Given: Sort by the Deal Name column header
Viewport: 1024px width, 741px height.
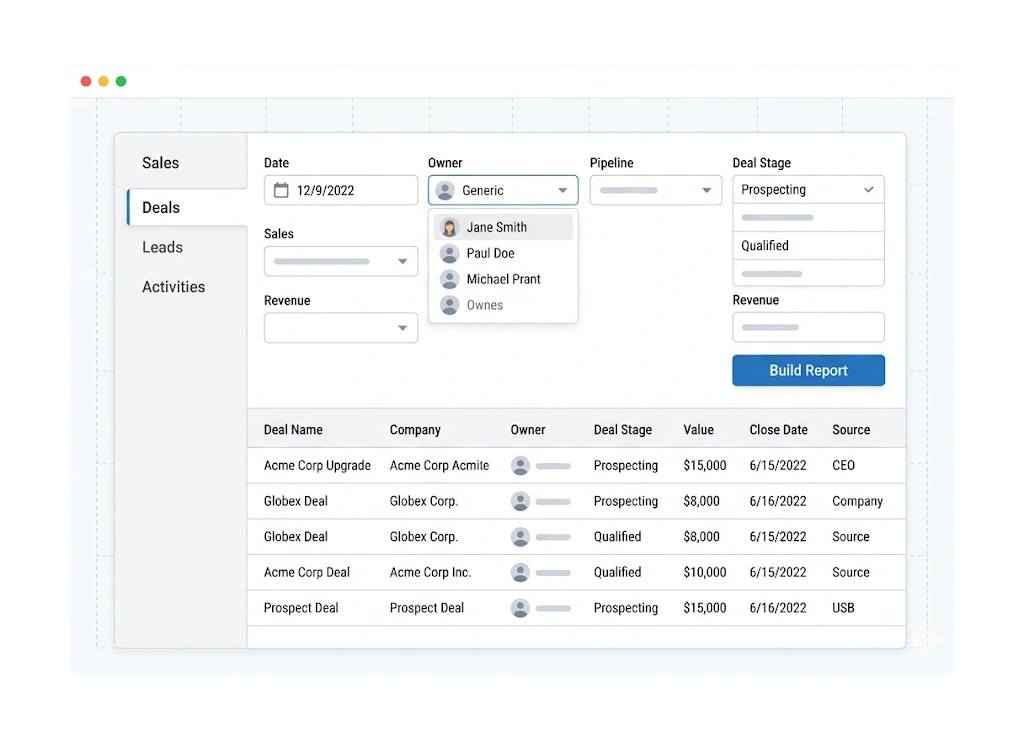Looking at the screenshot, I should click(293, 430).
